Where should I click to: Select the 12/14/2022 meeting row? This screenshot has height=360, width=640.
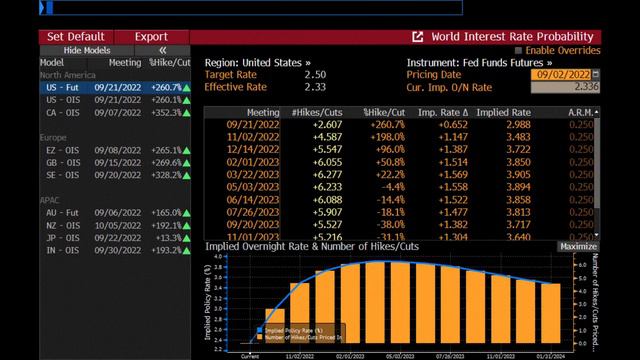(399, 149)
